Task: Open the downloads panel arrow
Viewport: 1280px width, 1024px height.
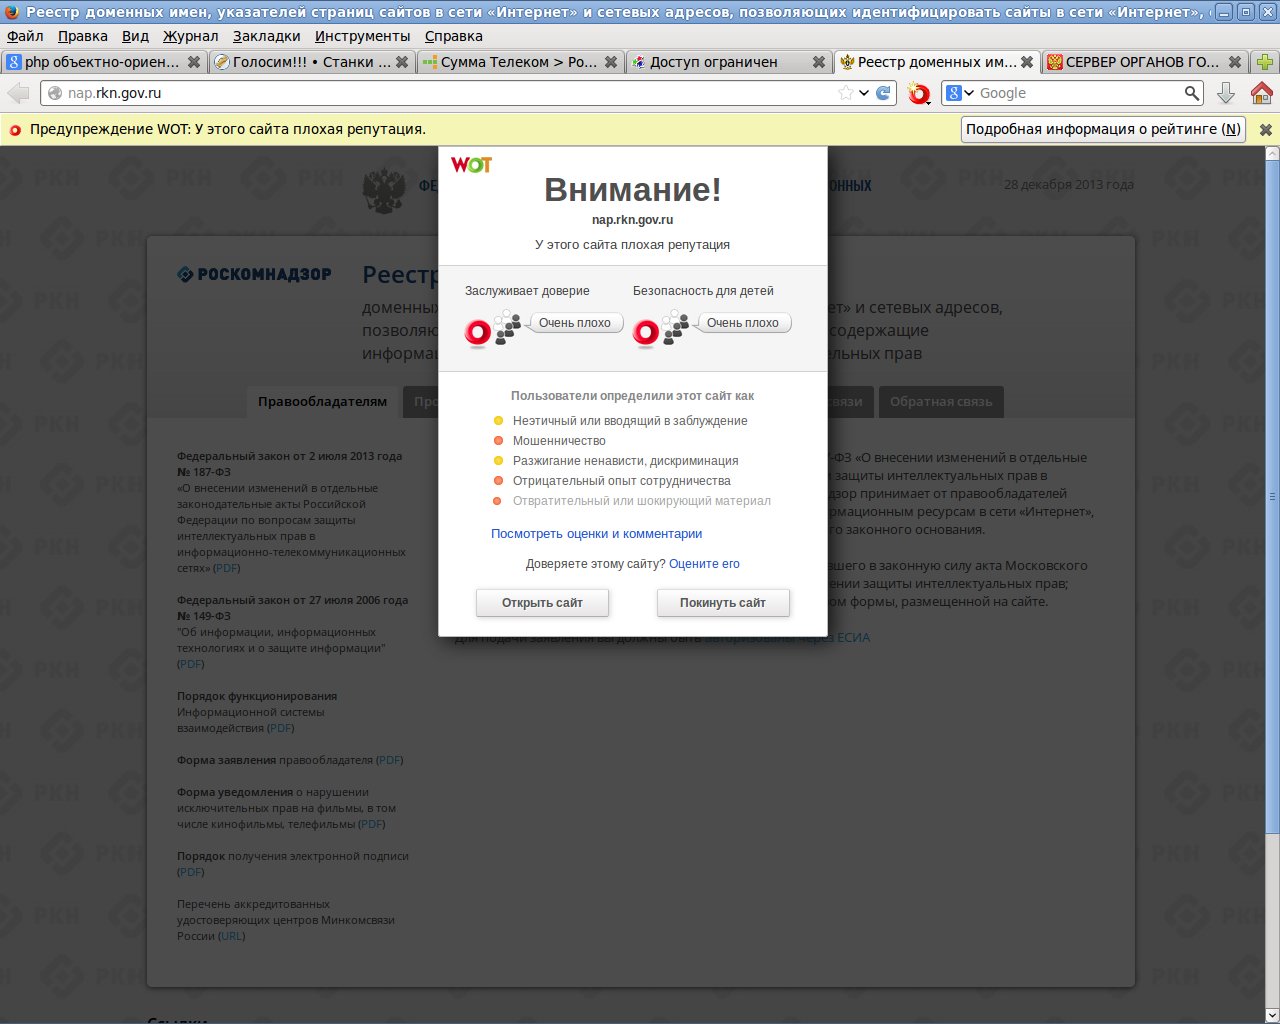Action: (x=1226, y=93)
